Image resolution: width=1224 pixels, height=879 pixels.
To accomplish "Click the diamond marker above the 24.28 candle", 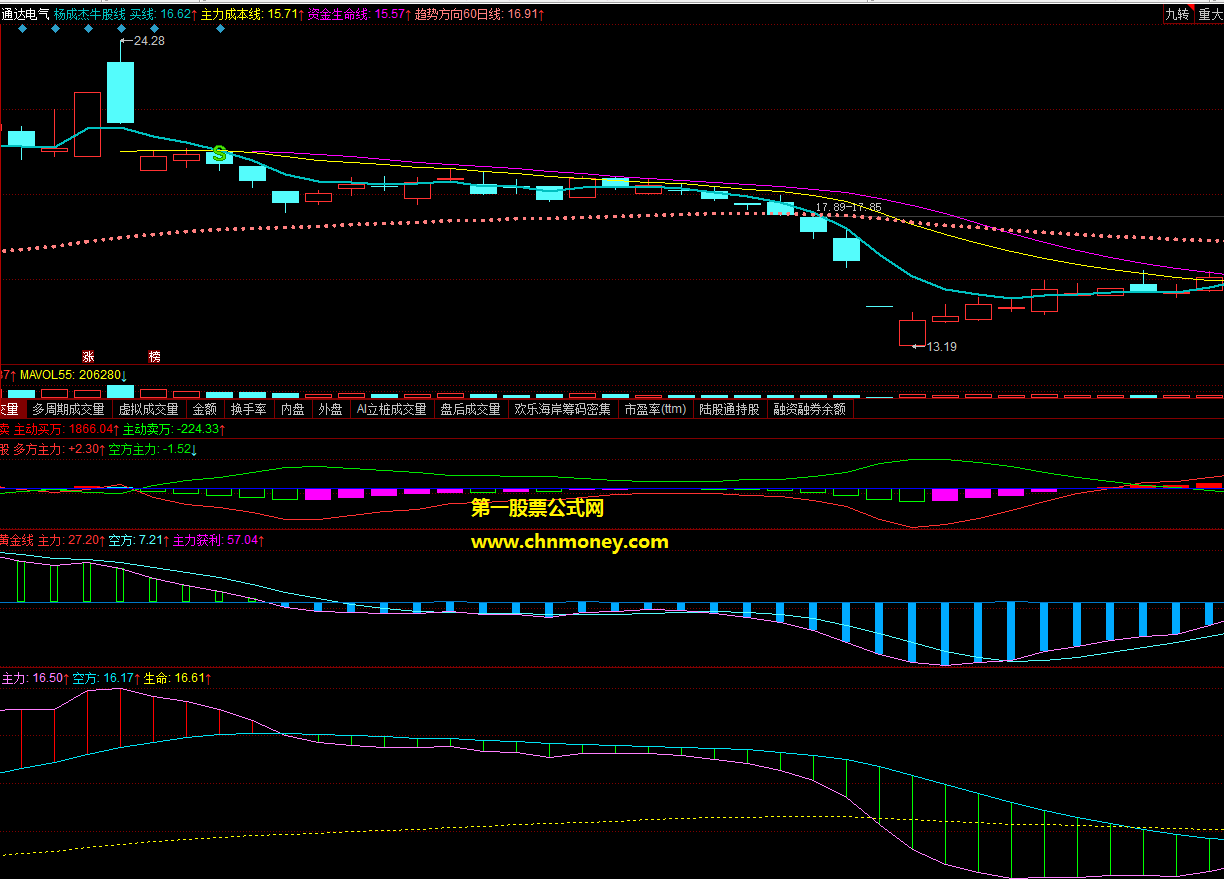I will 121,29.
